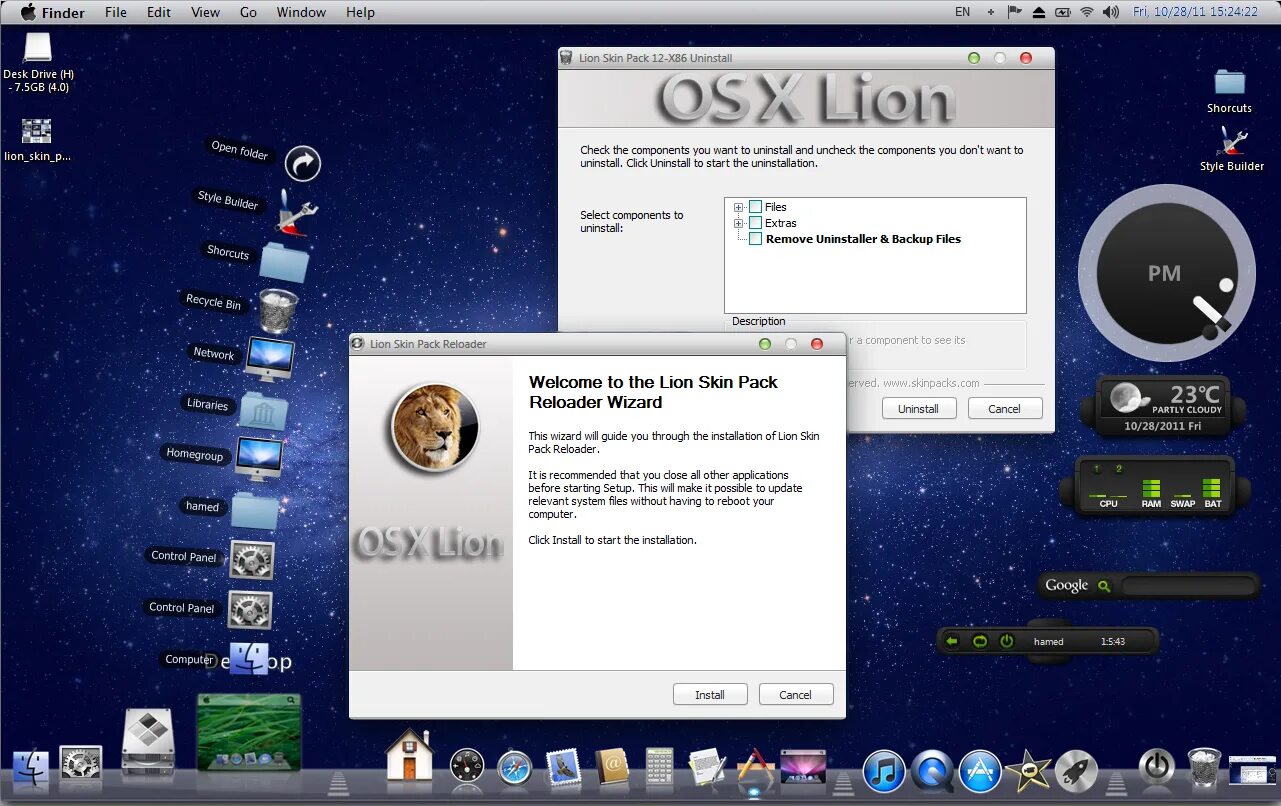1281x806 pixels.
Task: Click the EN language indicator
Action: 962,12
